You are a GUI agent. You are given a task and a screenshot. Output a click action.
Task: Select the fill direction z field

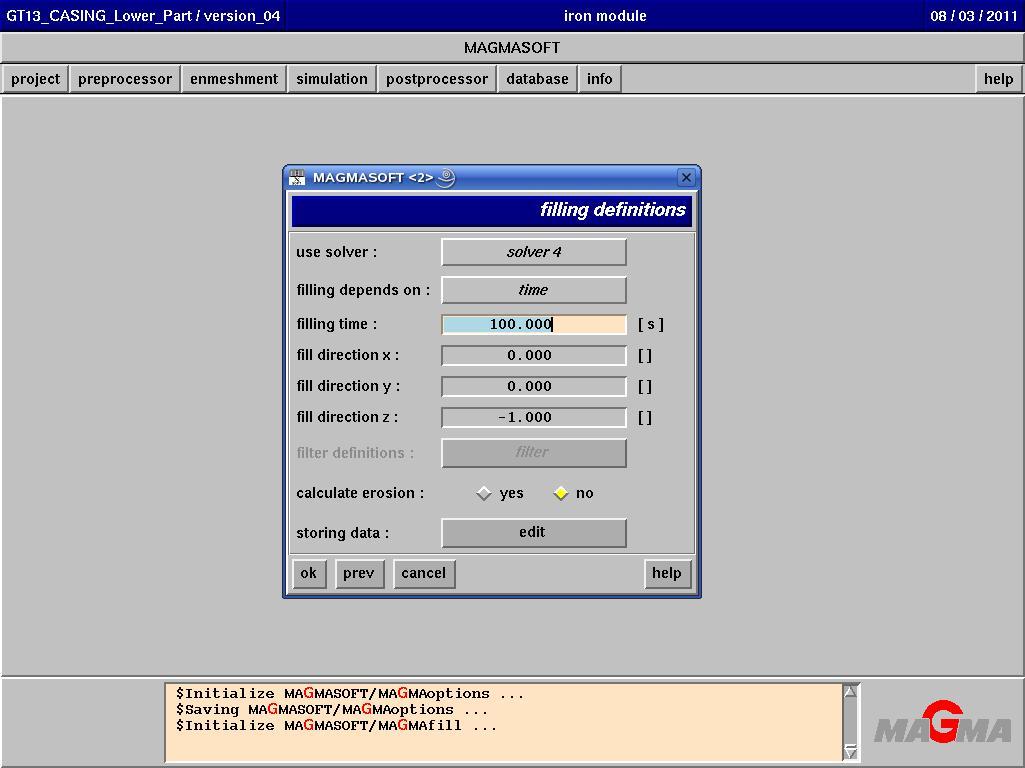pyautogui.click(x=534, y=417)
